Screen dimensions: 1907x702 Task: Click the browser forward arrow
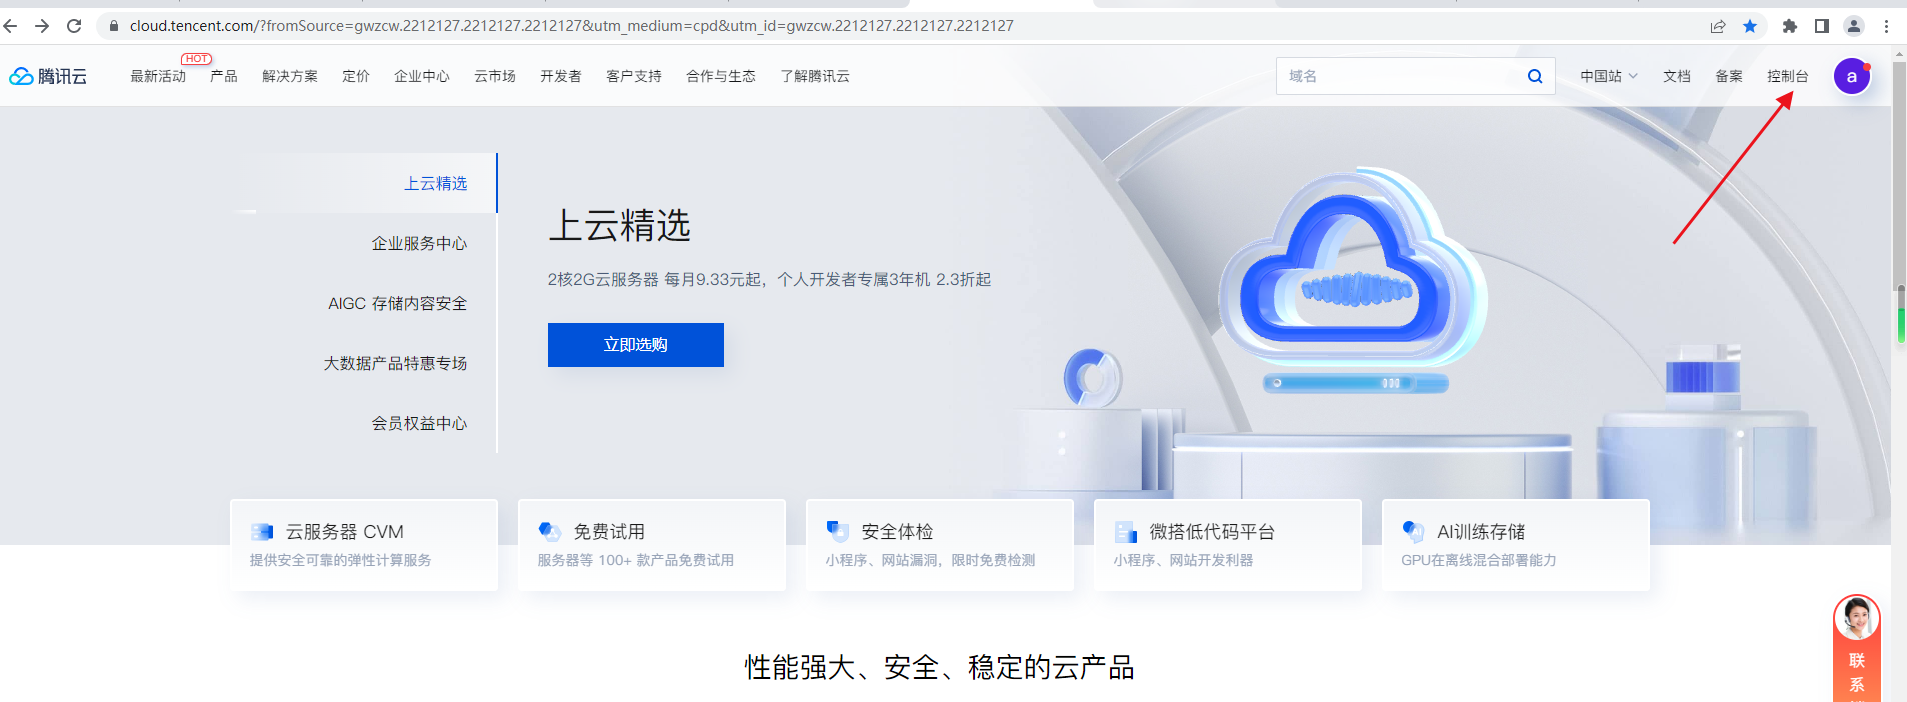coord(42,26)
